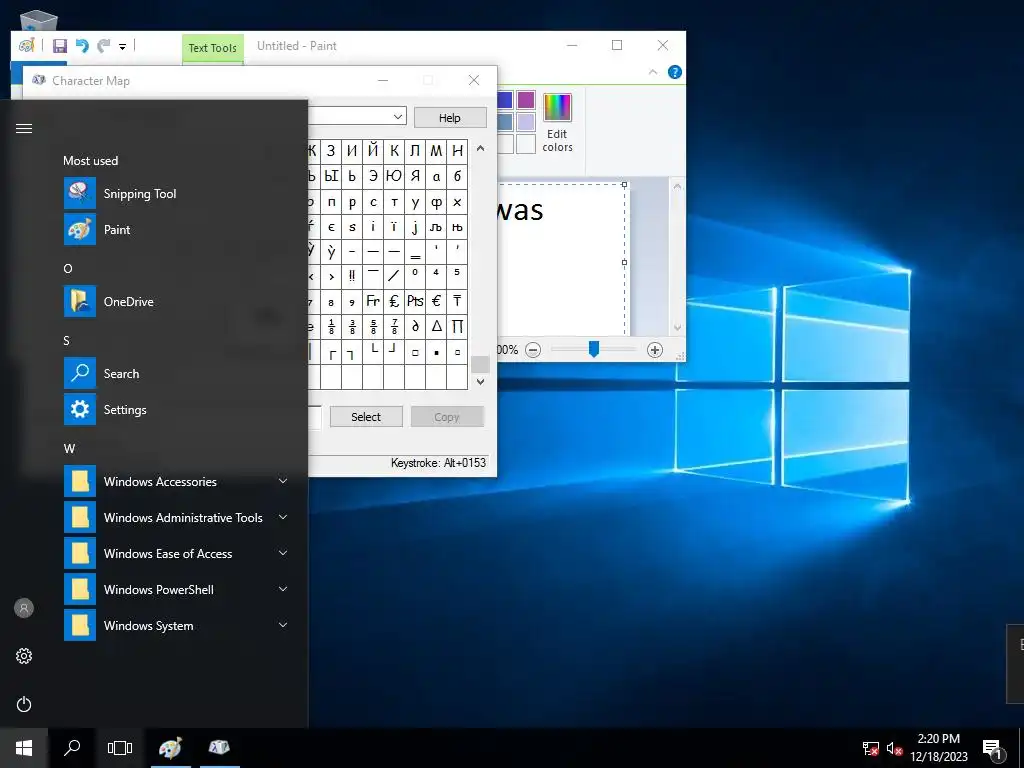Open Snipping Tool from Most used

point(176,193)
